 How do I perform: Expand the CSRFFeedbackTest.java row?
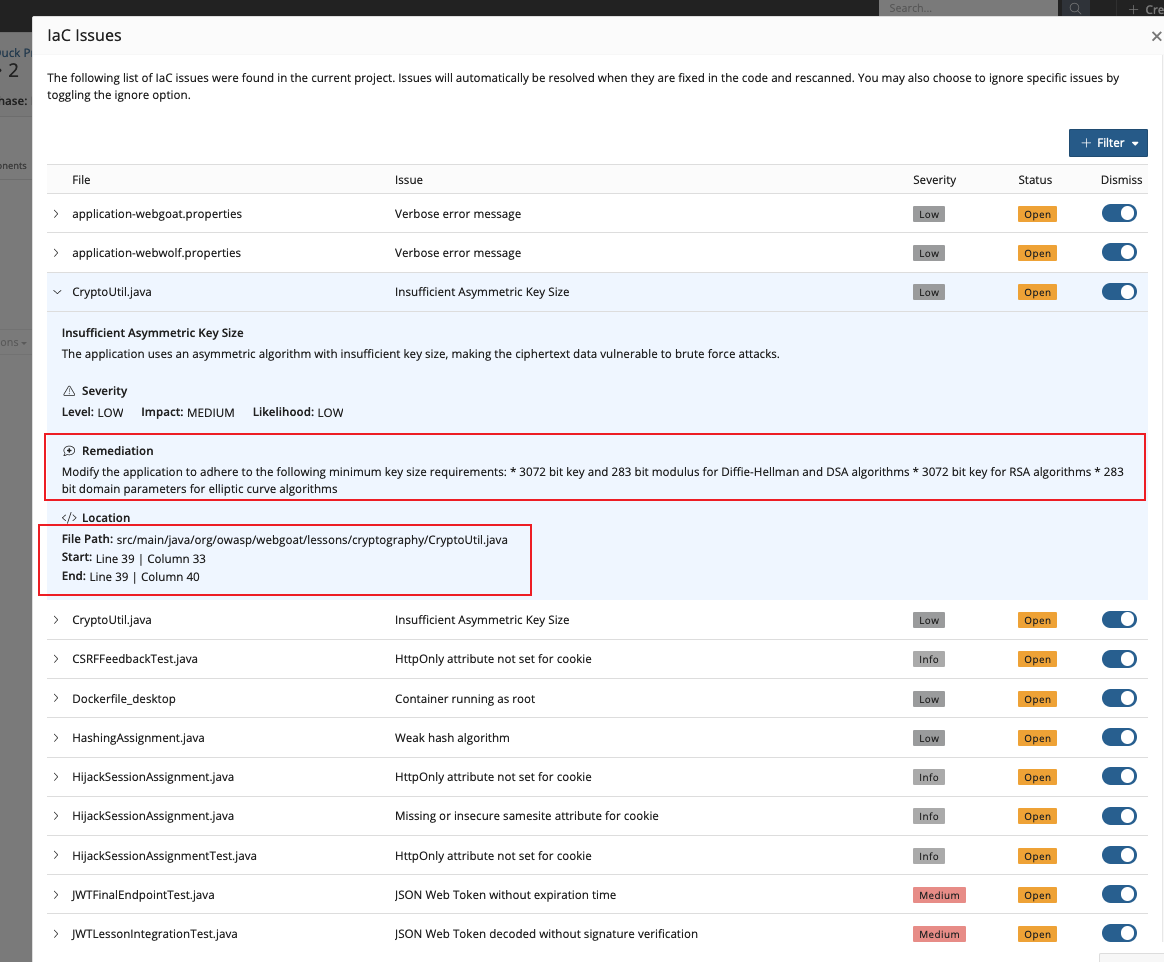(x=56, y=658)
